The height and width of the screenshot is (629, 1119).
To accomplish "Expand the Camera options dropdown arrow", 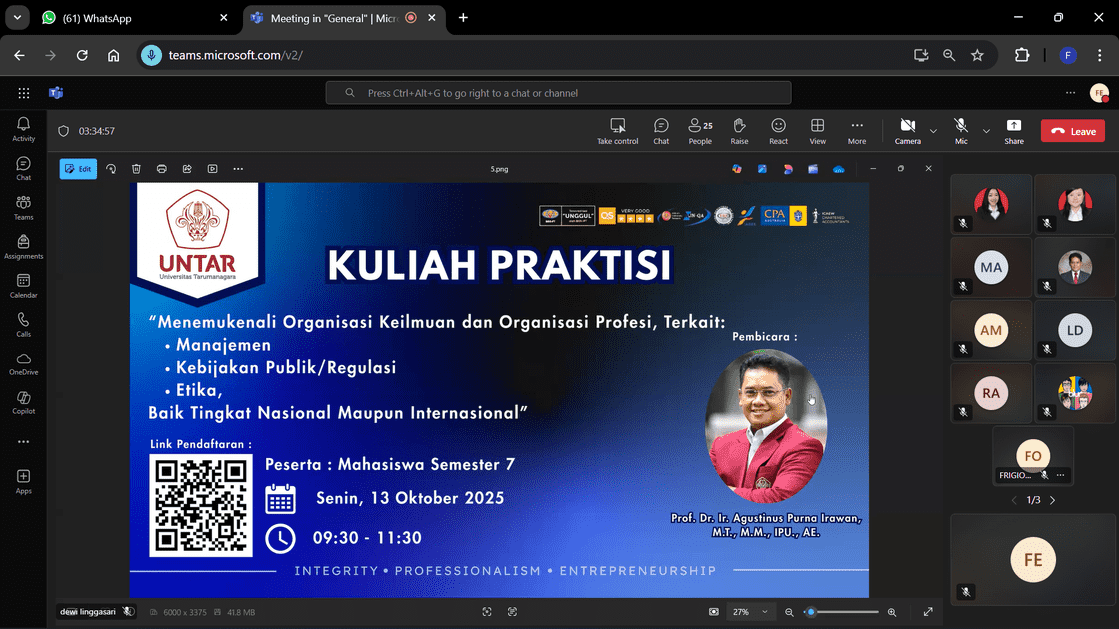I will (x=933, y=131).
